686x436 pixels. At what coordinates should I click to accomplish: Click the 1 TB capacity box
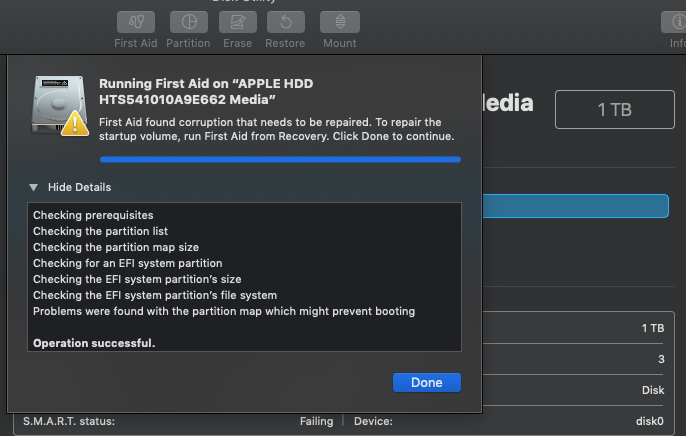tap(615, 109)
